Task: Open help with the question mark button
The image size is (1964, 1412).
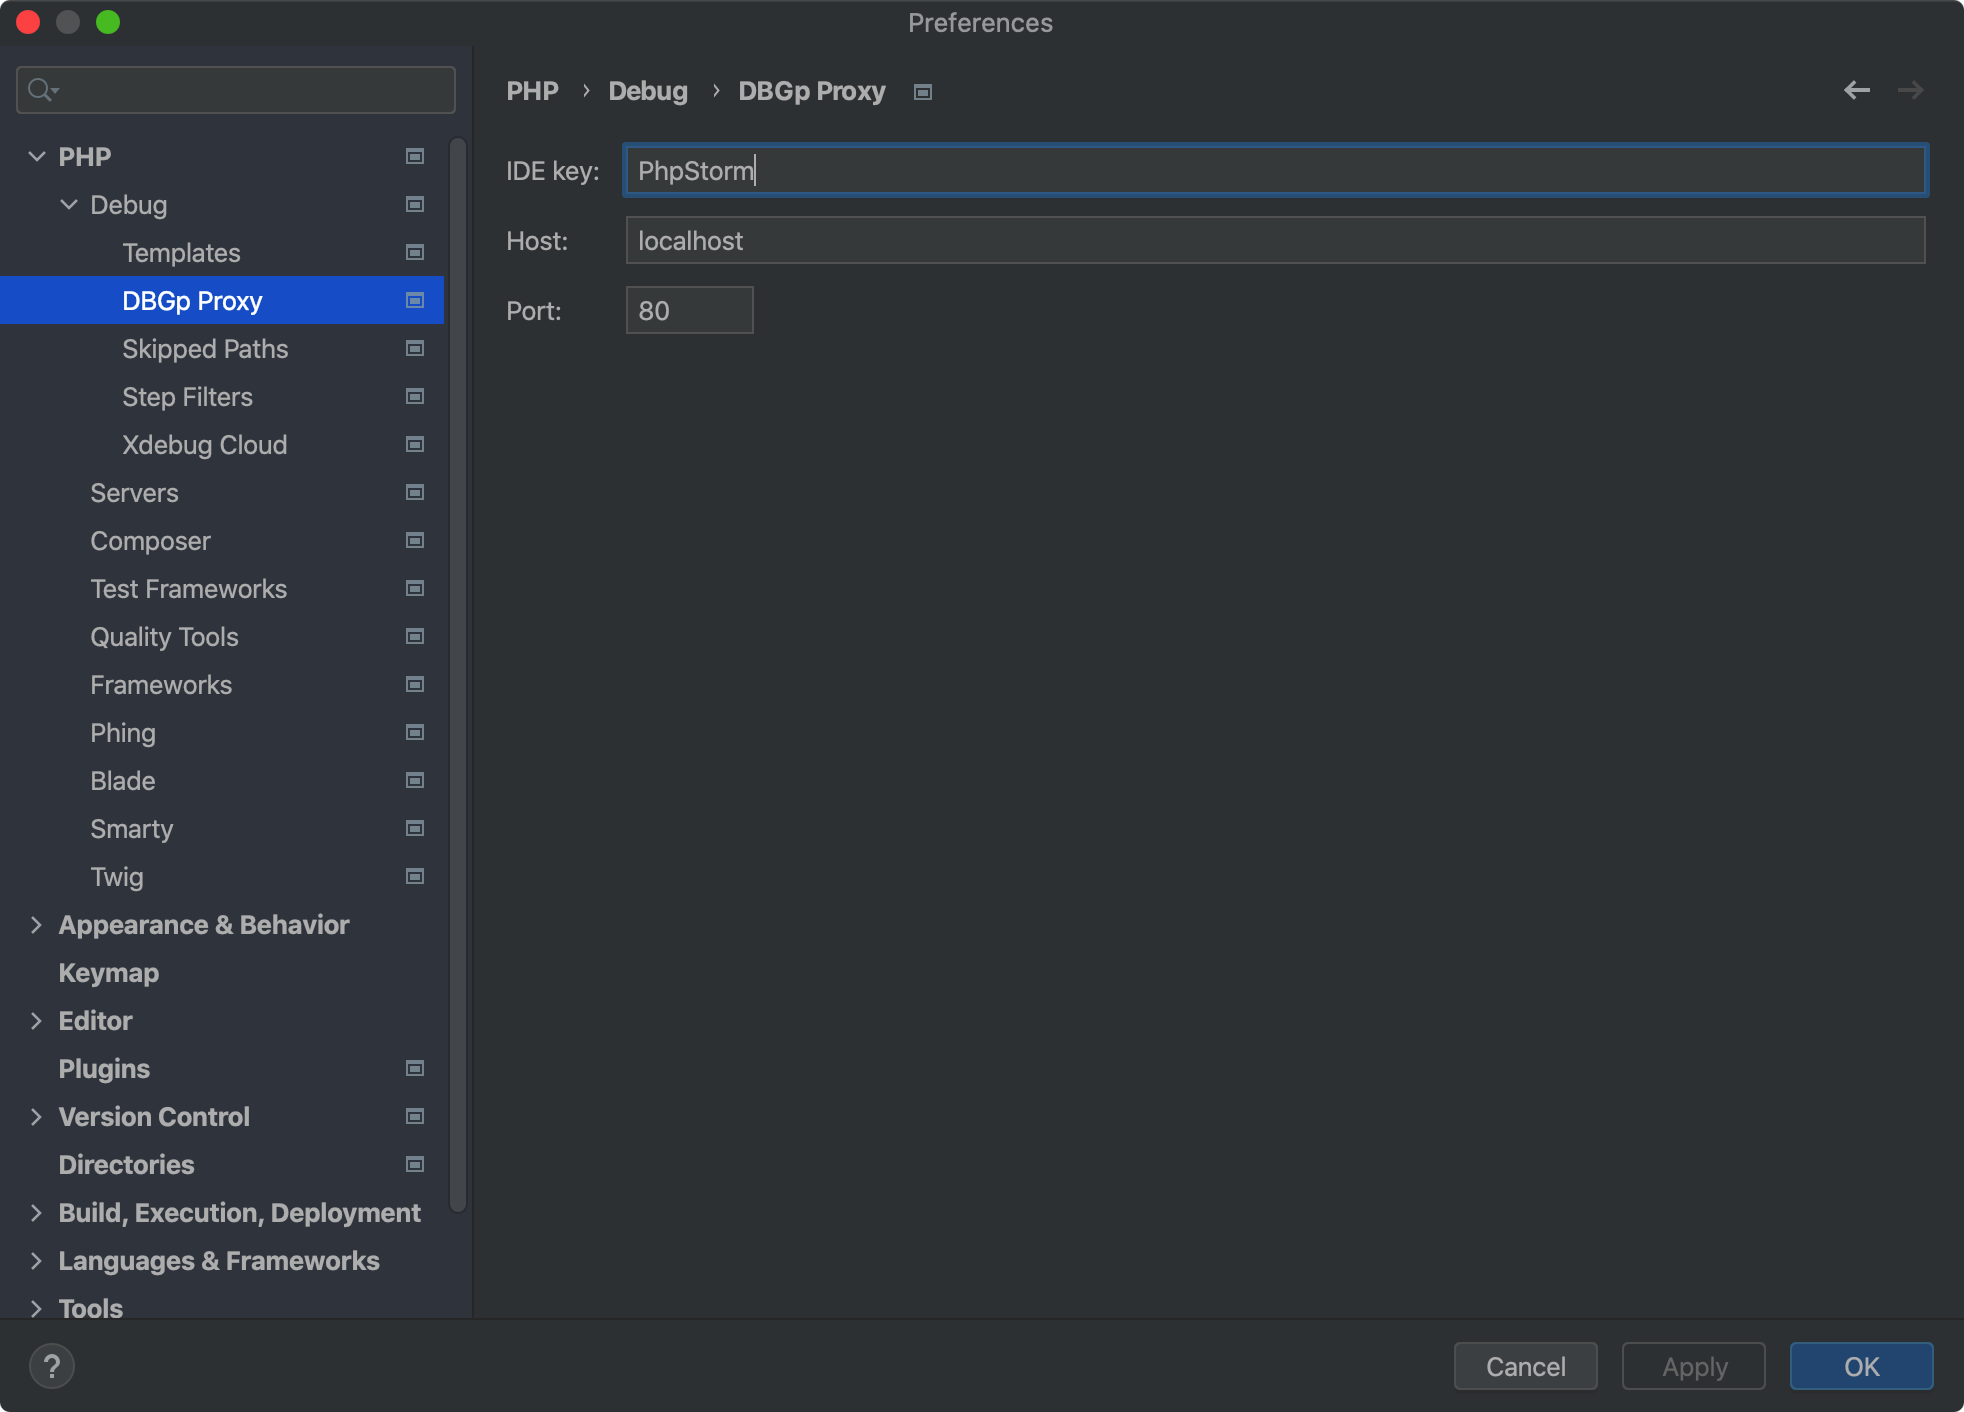Action: [x=52, y=1366]
